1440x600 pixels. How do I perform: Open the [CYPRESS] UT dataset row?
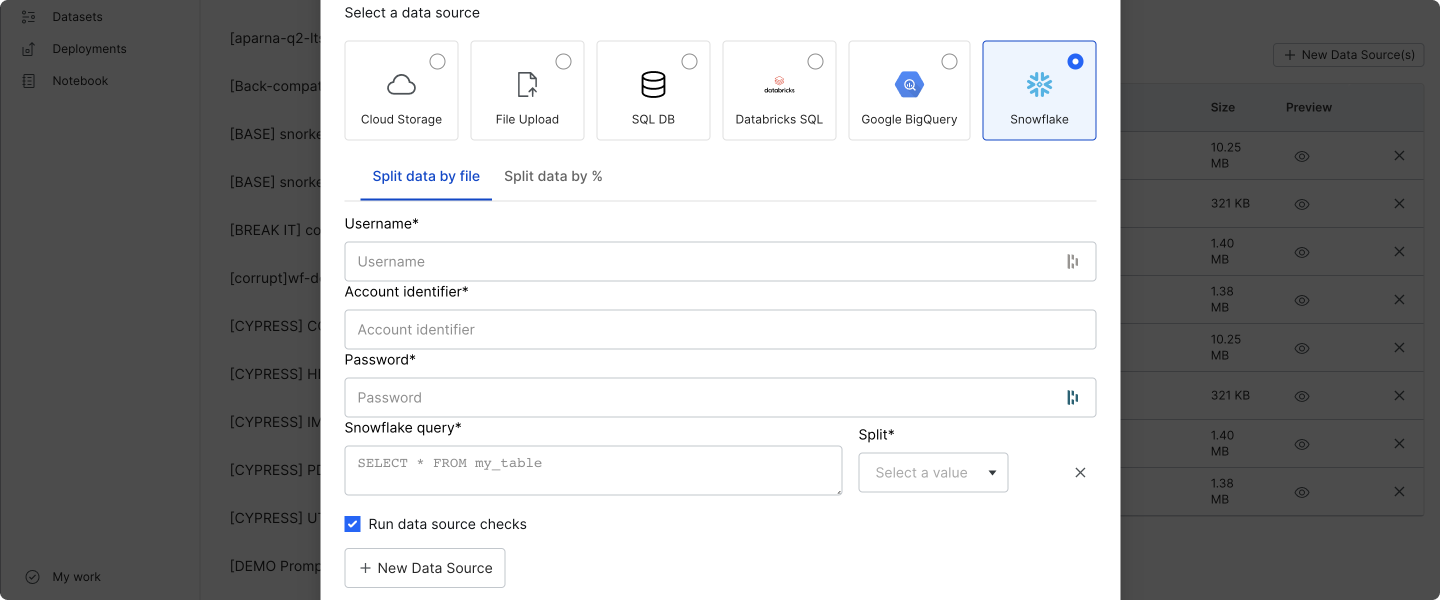275,518
